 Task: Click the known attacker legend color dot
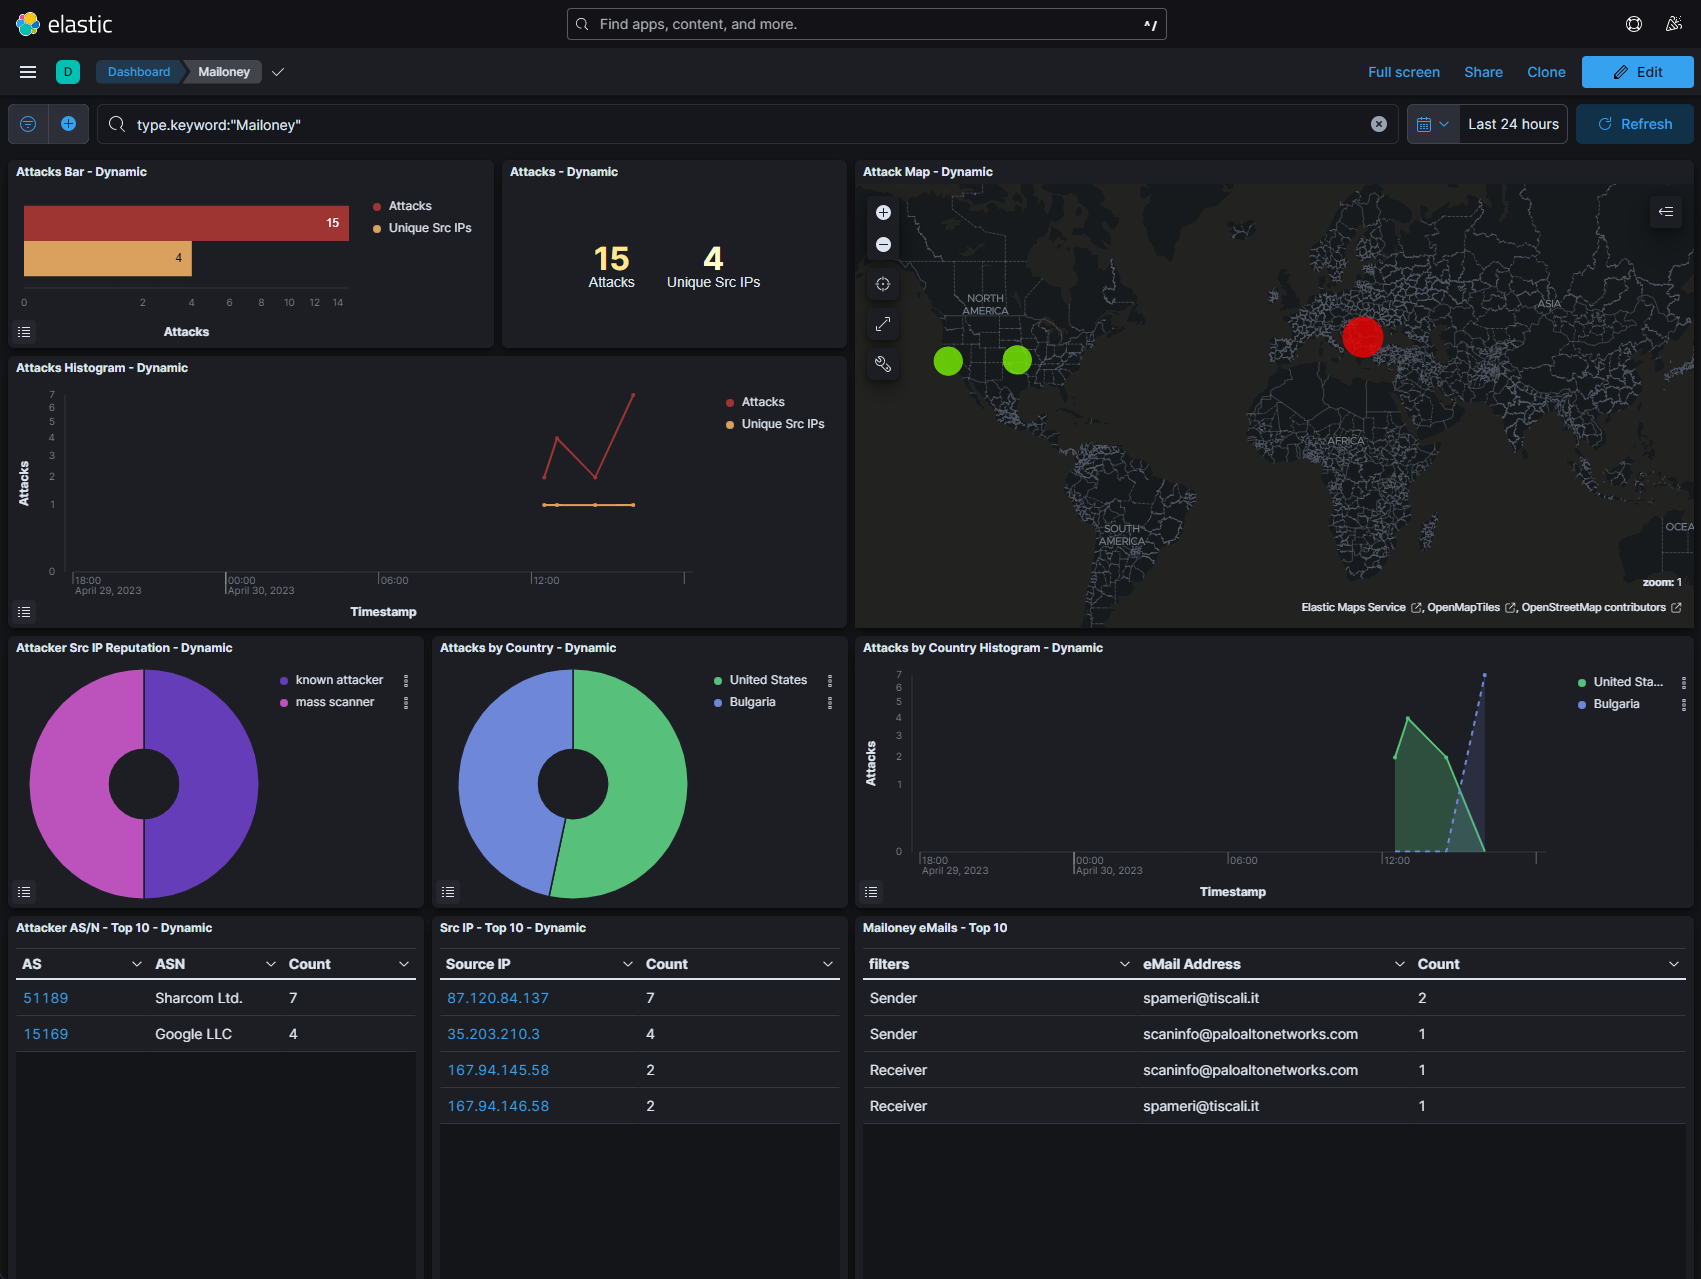pos(284,681)
